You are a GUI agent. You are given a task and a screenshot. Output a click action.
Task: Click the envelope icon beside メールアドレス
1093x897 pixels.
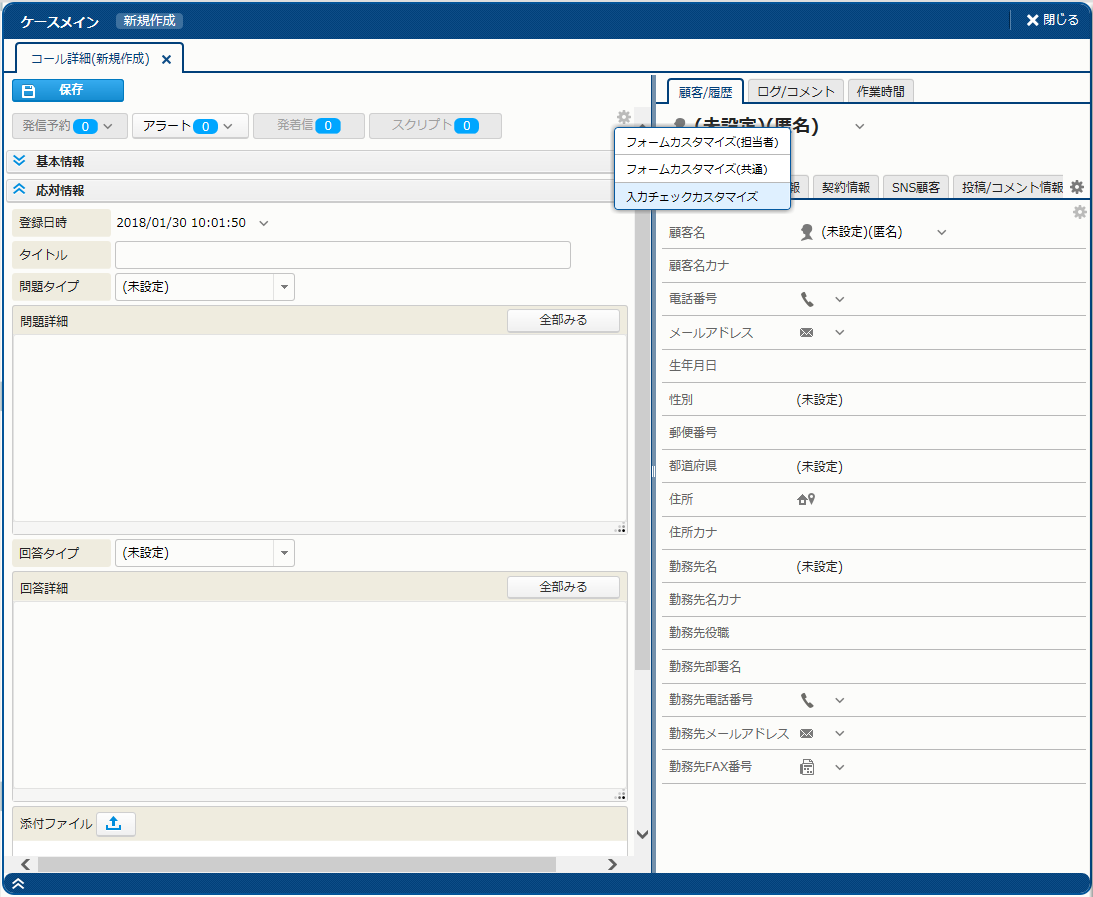click(x=806, y=333)
